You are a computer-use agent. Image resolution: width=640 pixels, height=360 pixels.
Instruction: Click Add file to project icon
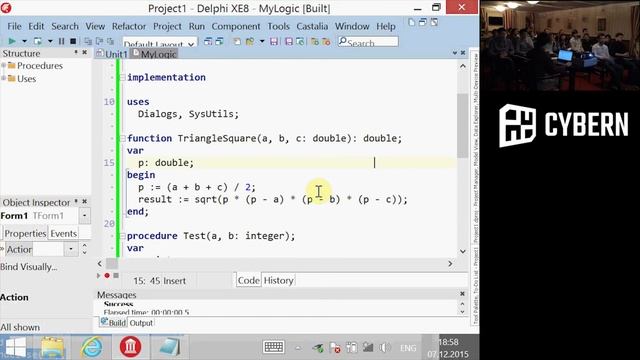tap(315, 41)
